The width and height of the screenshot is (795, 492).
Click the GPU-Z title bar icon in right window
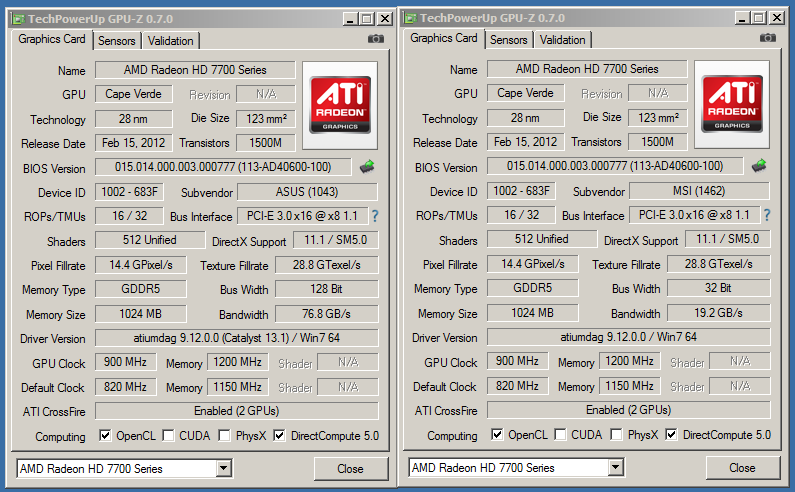click(x=411, y=18)
